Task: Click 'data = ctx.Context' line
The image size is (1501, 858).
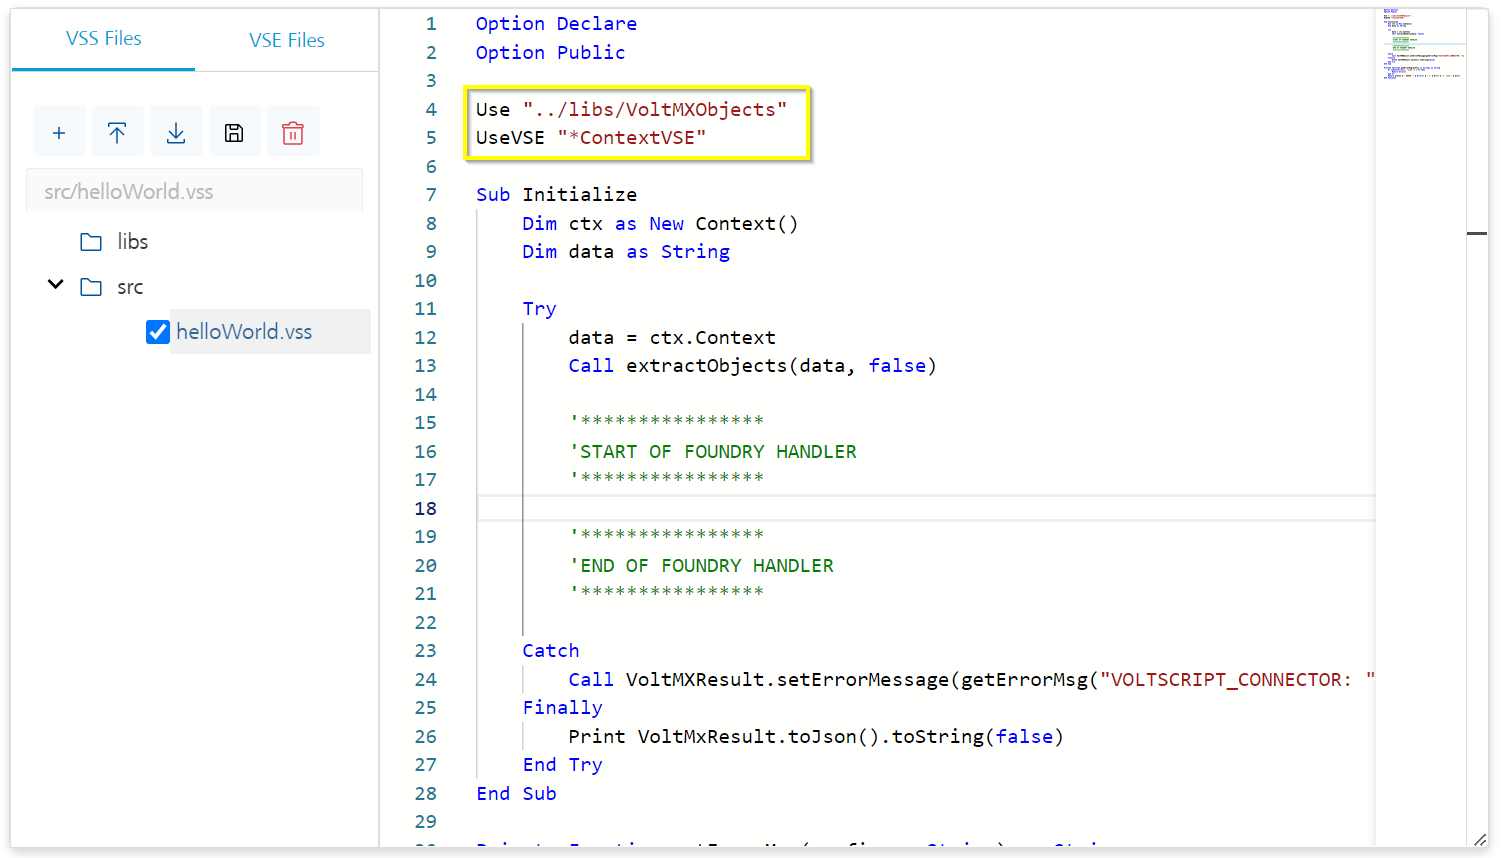Action: pyautogui.click(x=672, y=338)
